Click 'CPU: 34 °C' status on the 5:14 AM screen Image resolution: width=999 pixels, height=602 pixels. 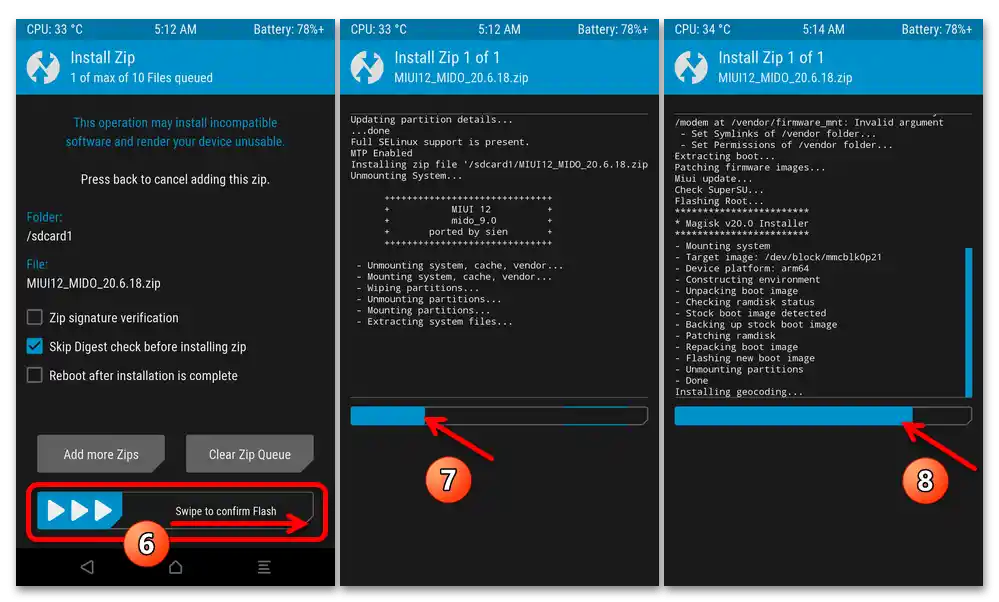point(702,29)
